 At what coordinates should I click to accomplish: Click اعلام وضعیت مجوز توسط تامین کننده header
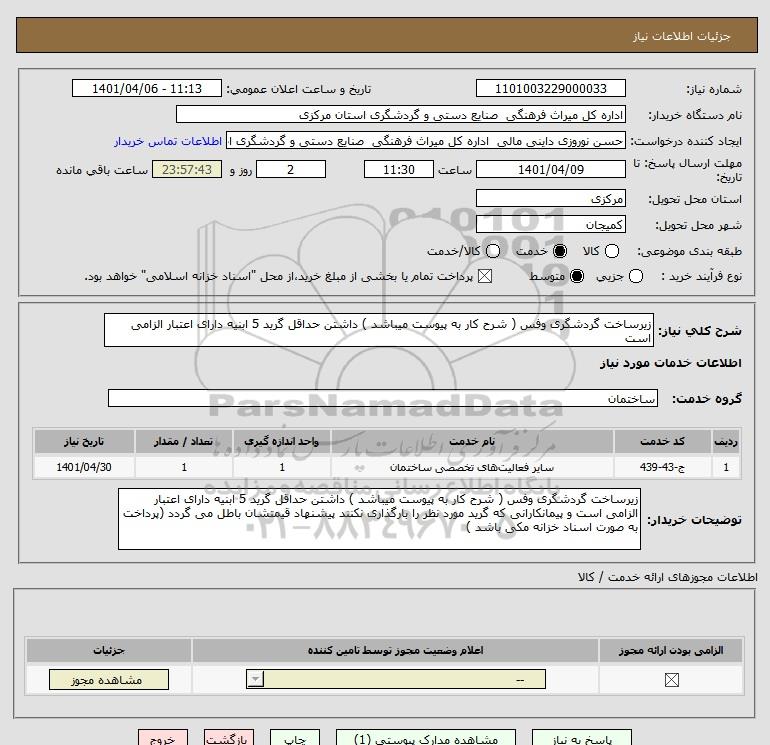pos(395,650)
